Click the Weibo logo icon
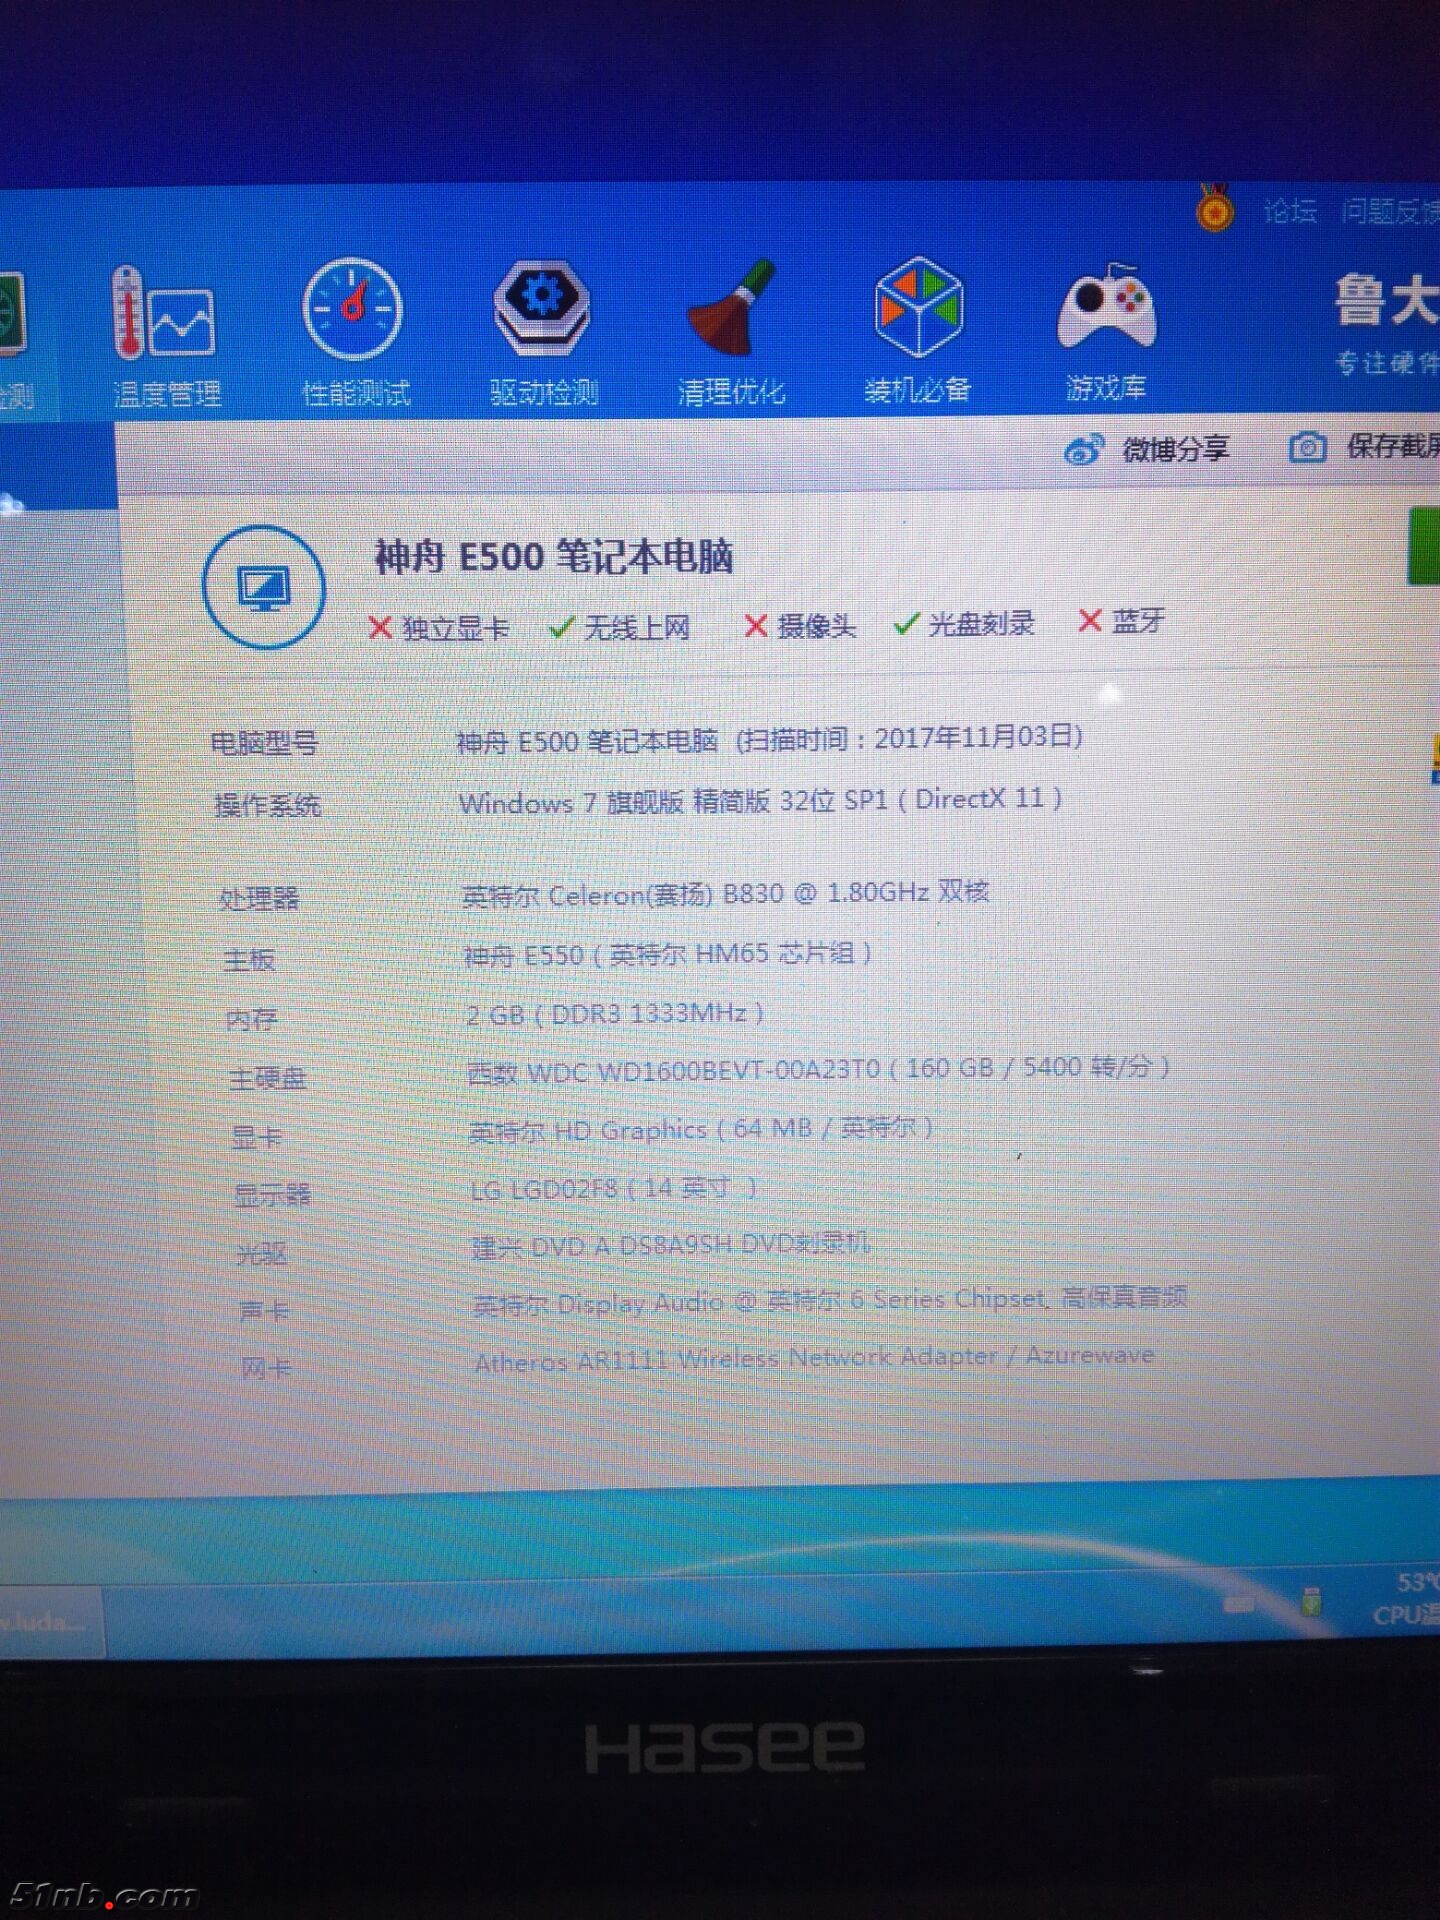Screen dimensions: 1440x1920 pyautogui.click(x=1084, y=450)
